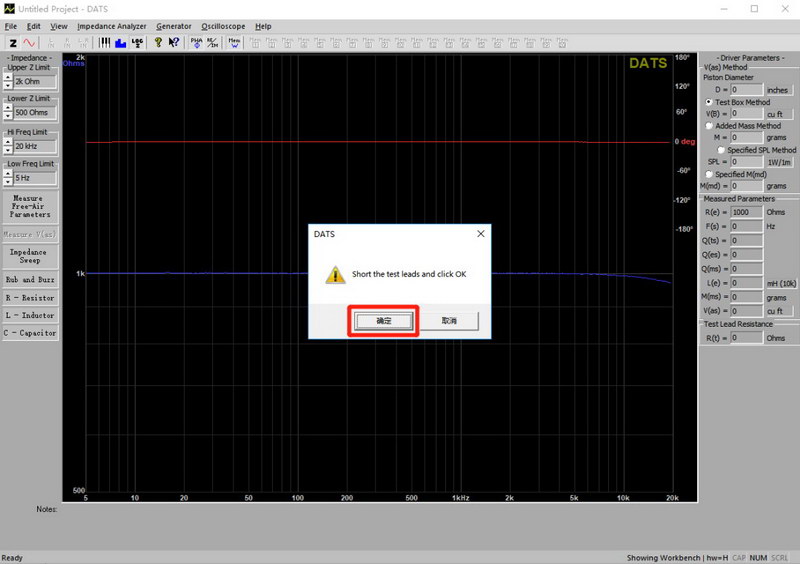Image resolution: width=800 pixels, height=564 pixels.
Task: Click the blue histogram toolbar icon
Action: pyautogui.click(x=120, y=43)
